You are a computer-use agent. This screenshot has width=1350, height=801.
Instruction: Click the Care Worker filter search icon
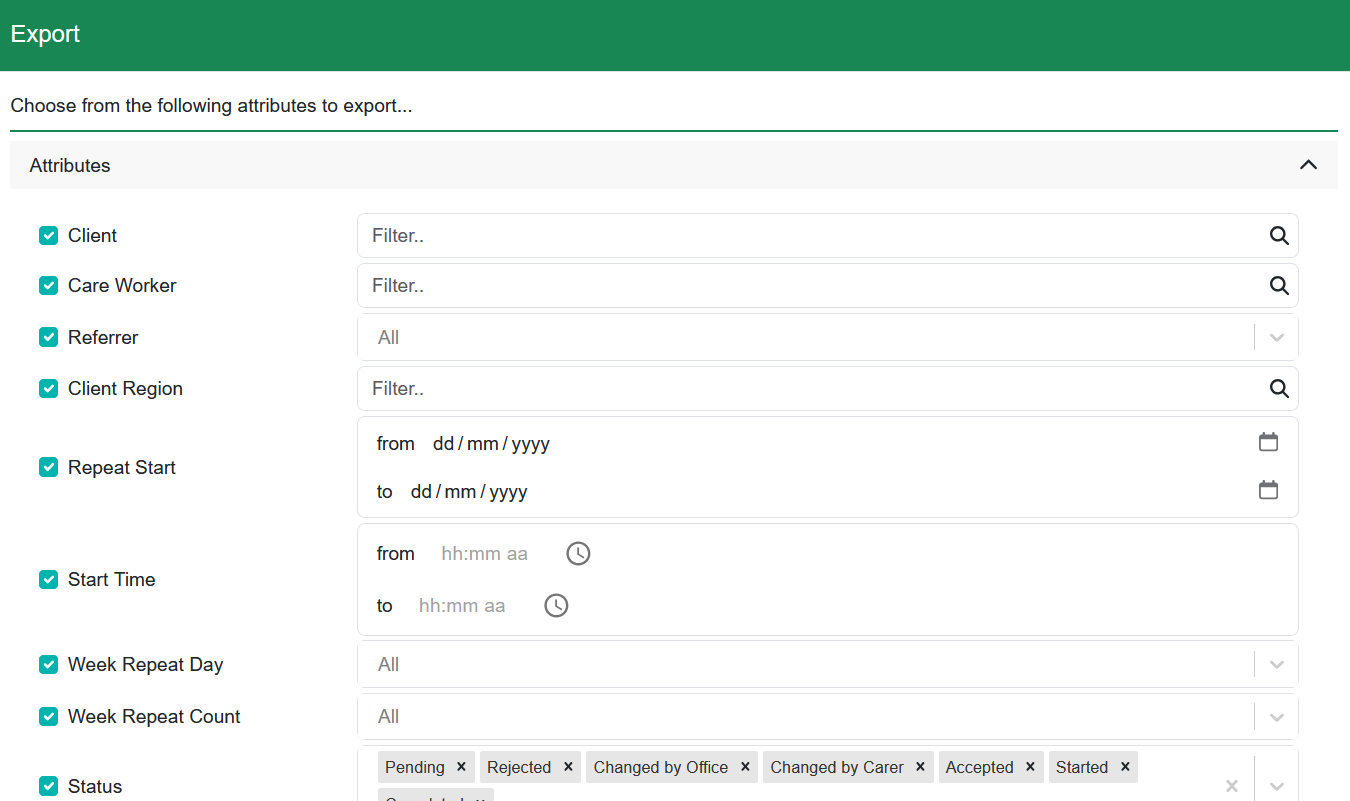(1279, 286)
